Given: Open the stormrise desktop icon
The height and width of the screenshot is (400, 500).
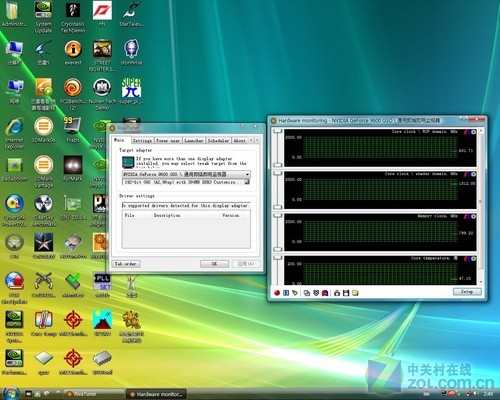Looking at the screenshot, I should [x=131, y=53].
